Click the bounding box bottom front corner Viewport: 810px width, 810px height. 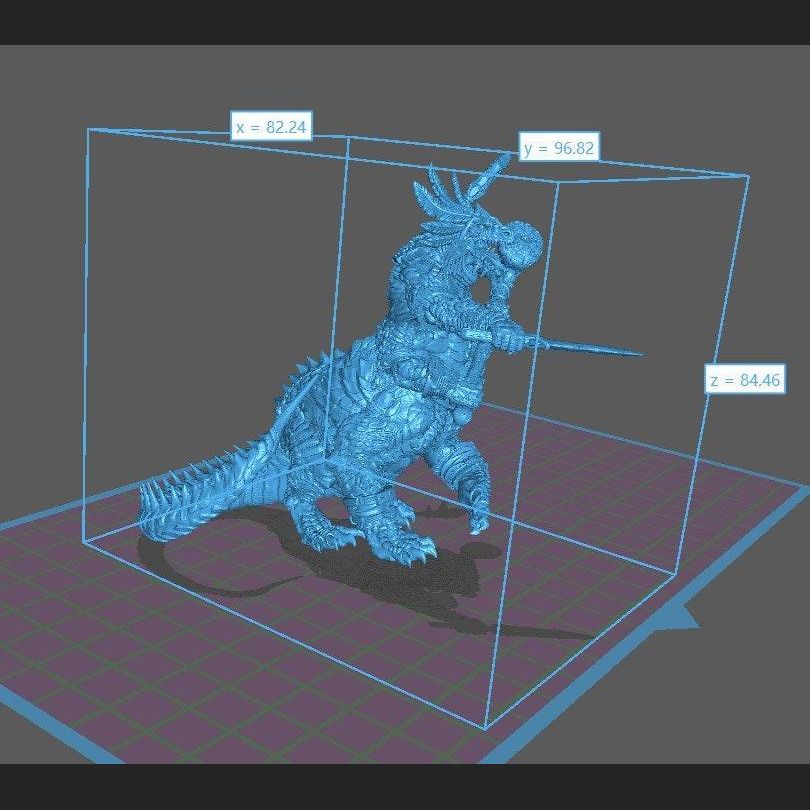coord(488,727)
